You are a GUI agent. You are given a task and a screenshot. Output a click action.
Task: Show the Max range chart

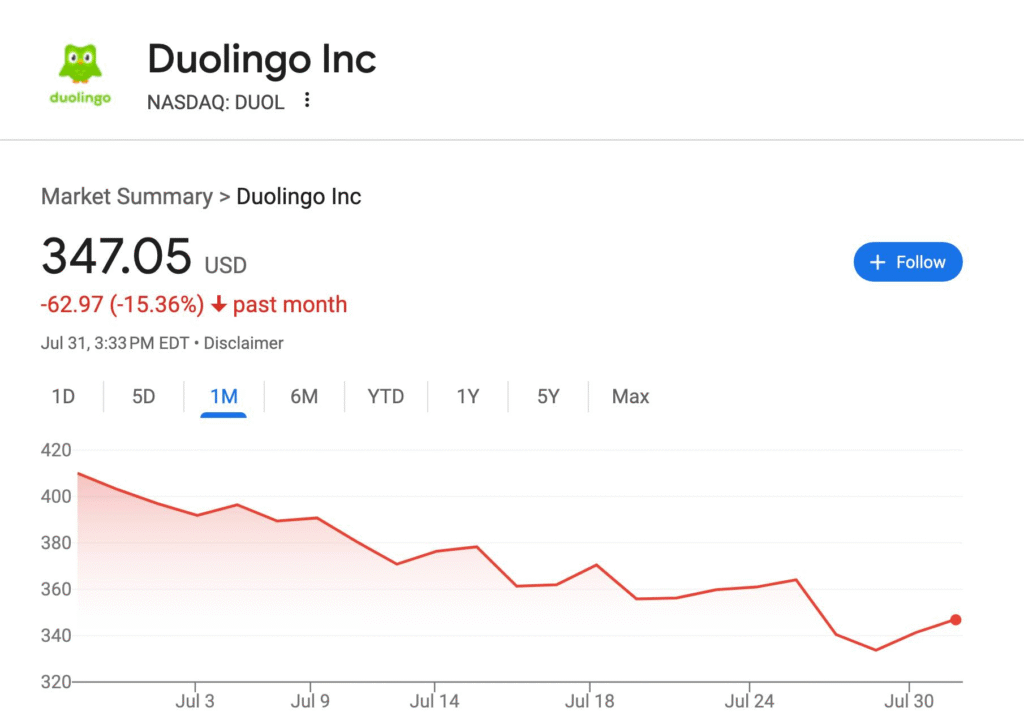[x=630, y=397]
